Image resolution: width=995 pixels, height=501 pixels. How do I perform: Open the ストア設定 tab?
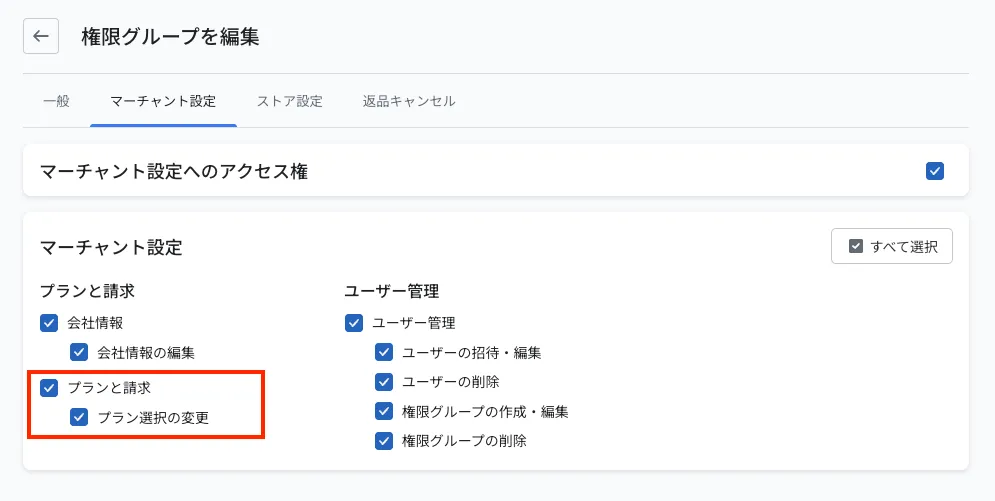tap(289, 101)
